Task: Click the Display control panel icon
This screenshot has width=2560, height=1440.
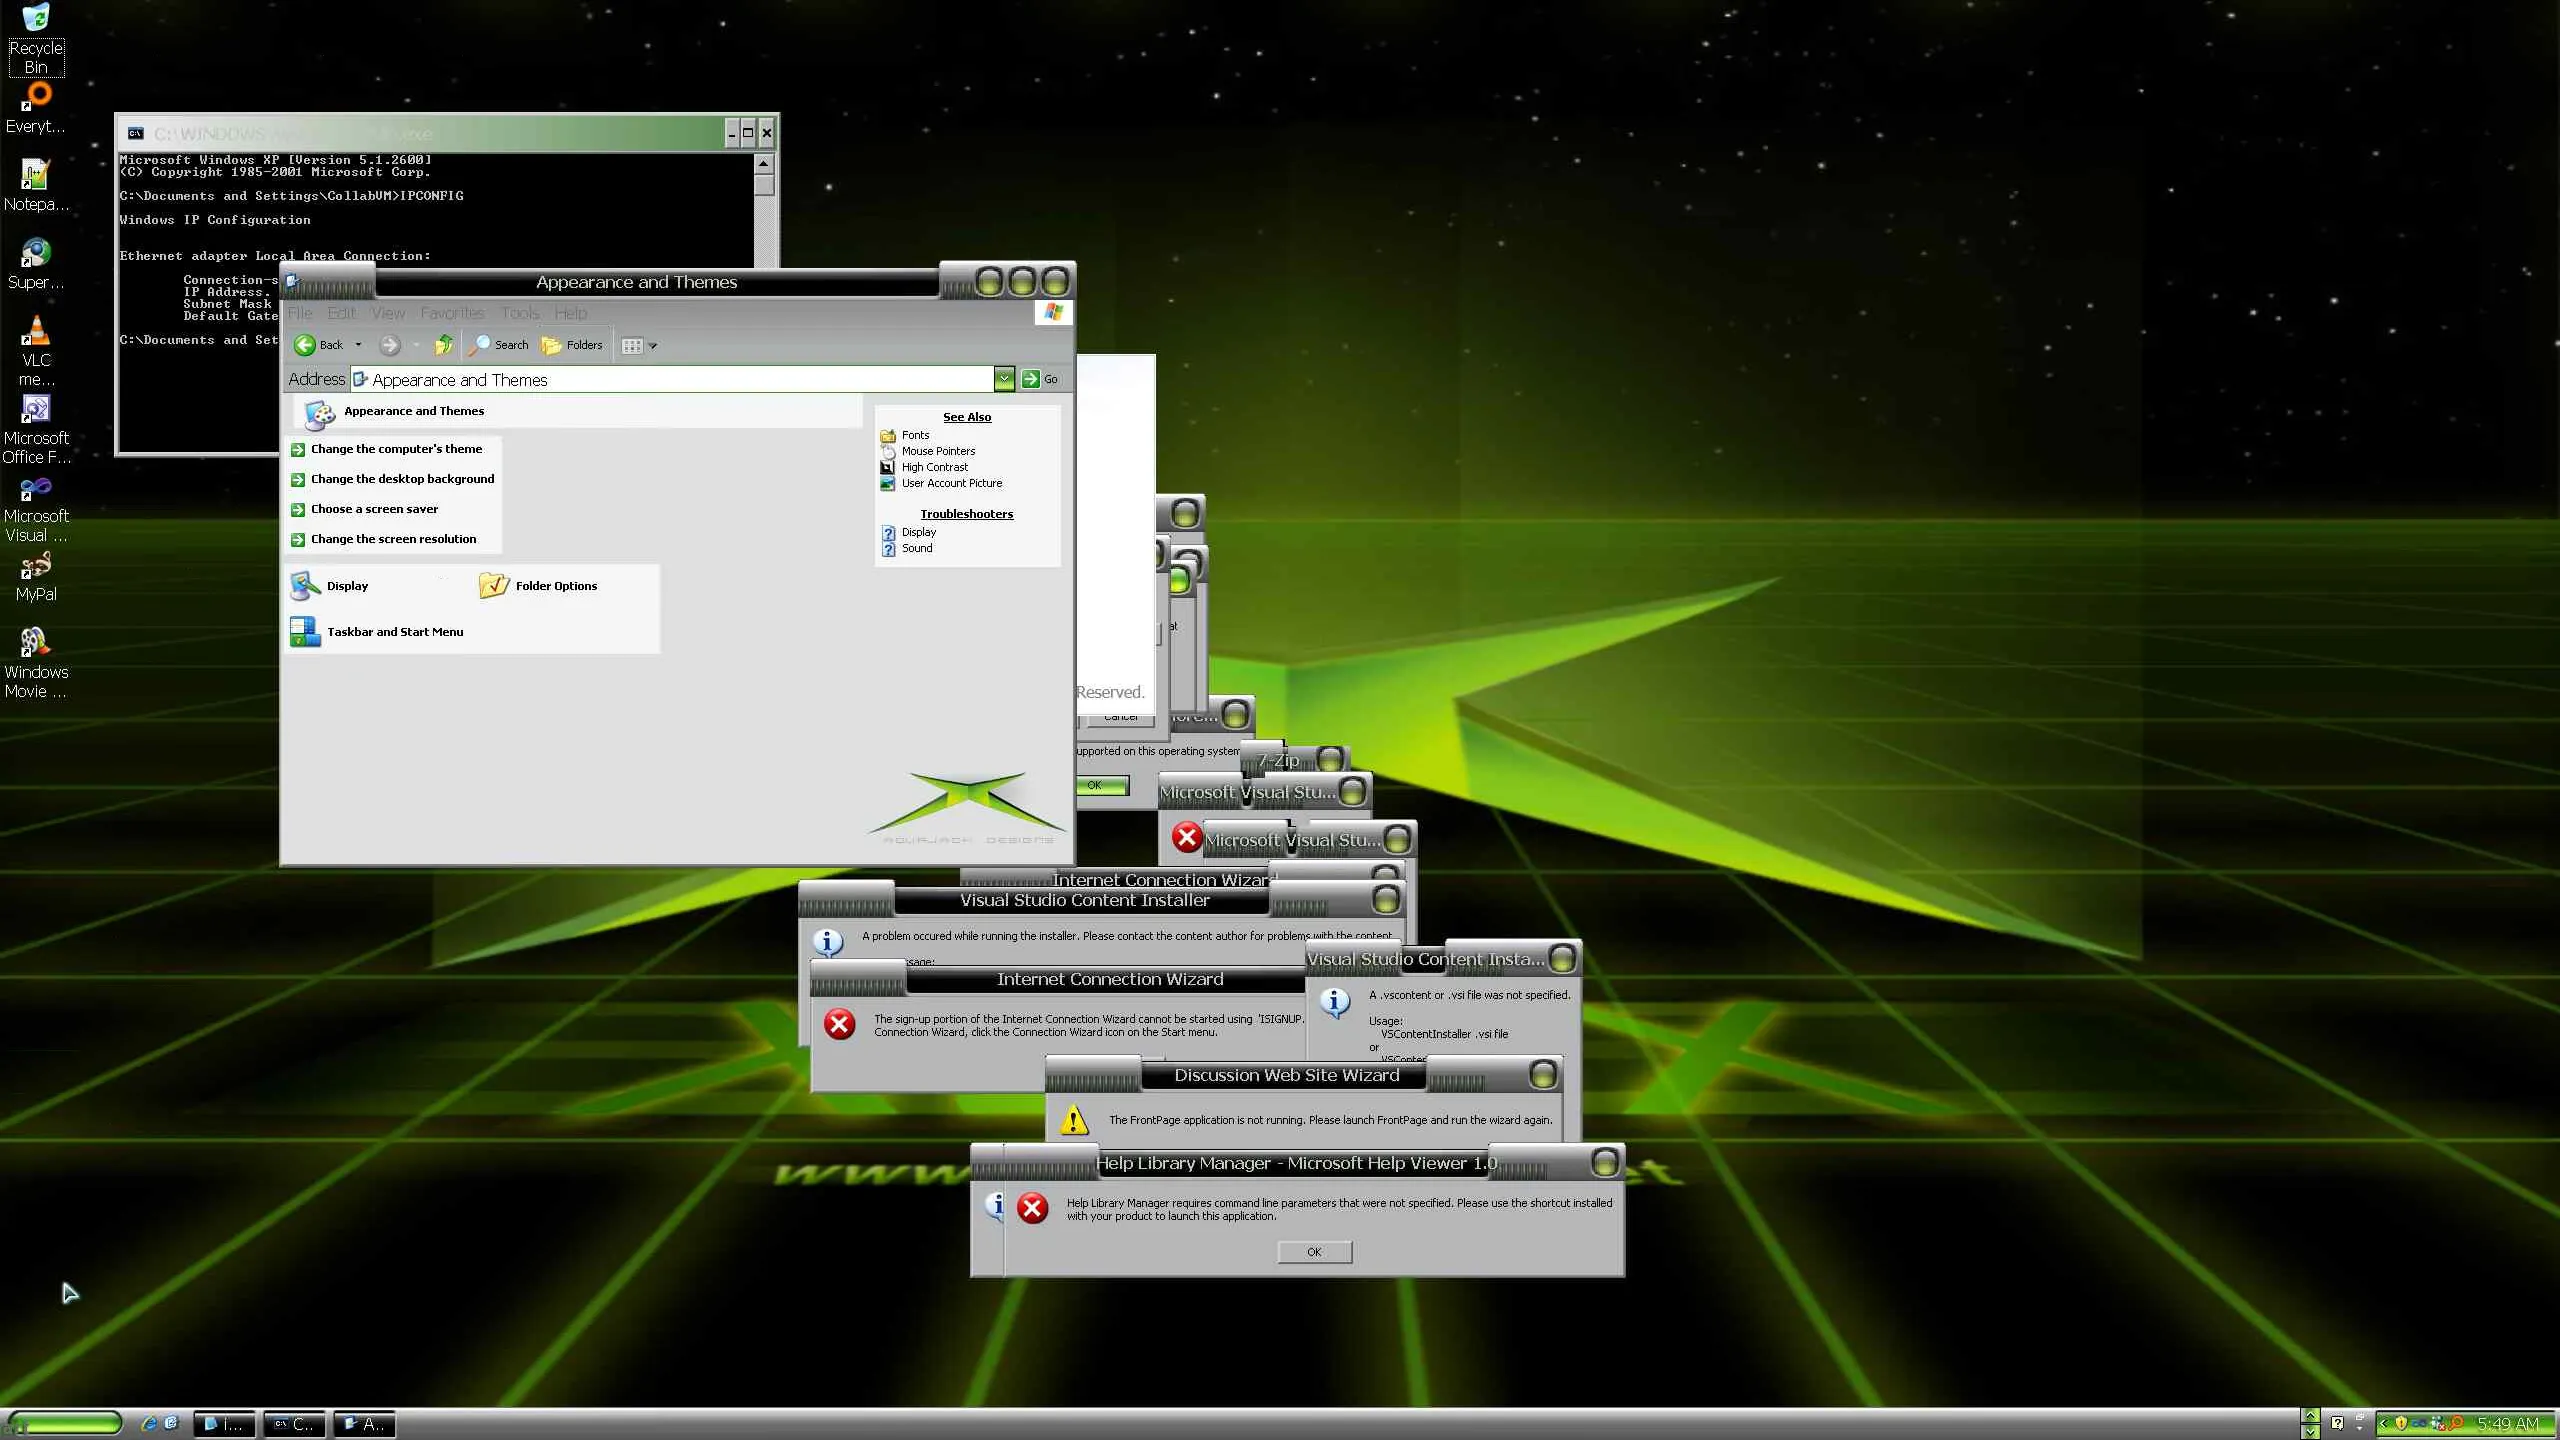Action: point(306,586)
